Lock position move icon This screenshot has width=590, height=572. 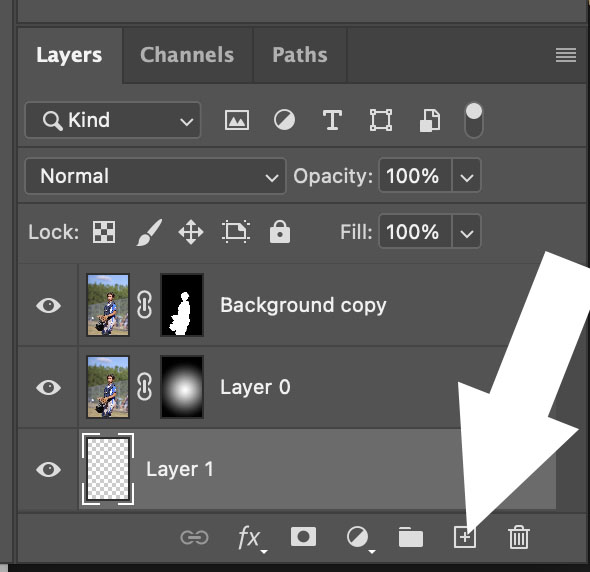pos(191,232)
